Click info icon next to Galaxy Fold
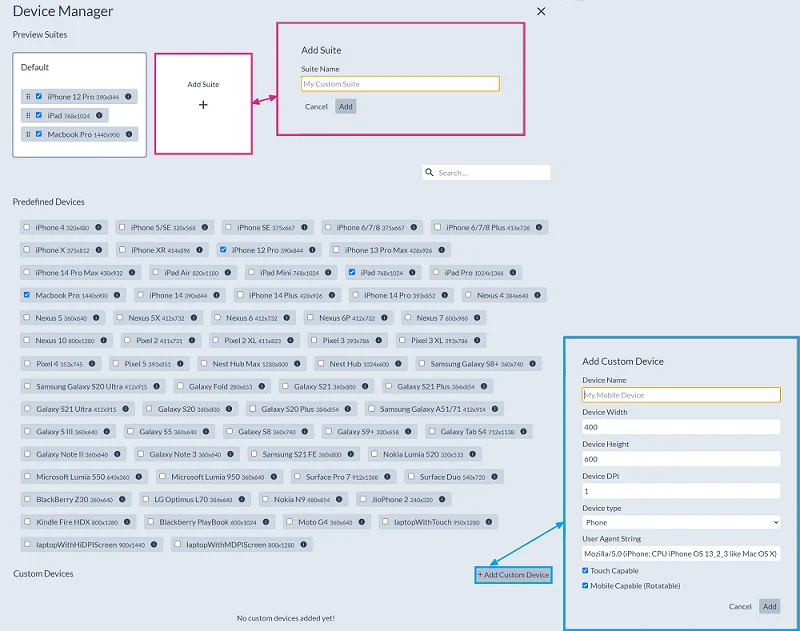 262,386
